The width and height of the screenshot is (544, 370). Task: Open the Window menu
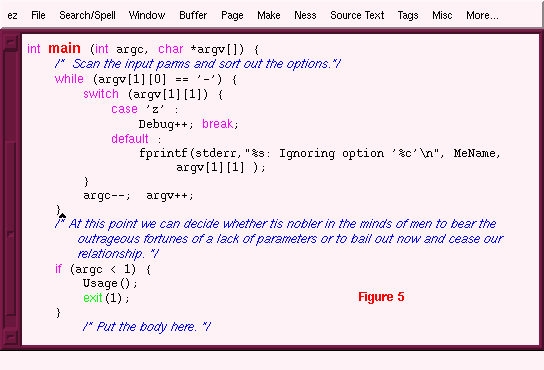147,15
